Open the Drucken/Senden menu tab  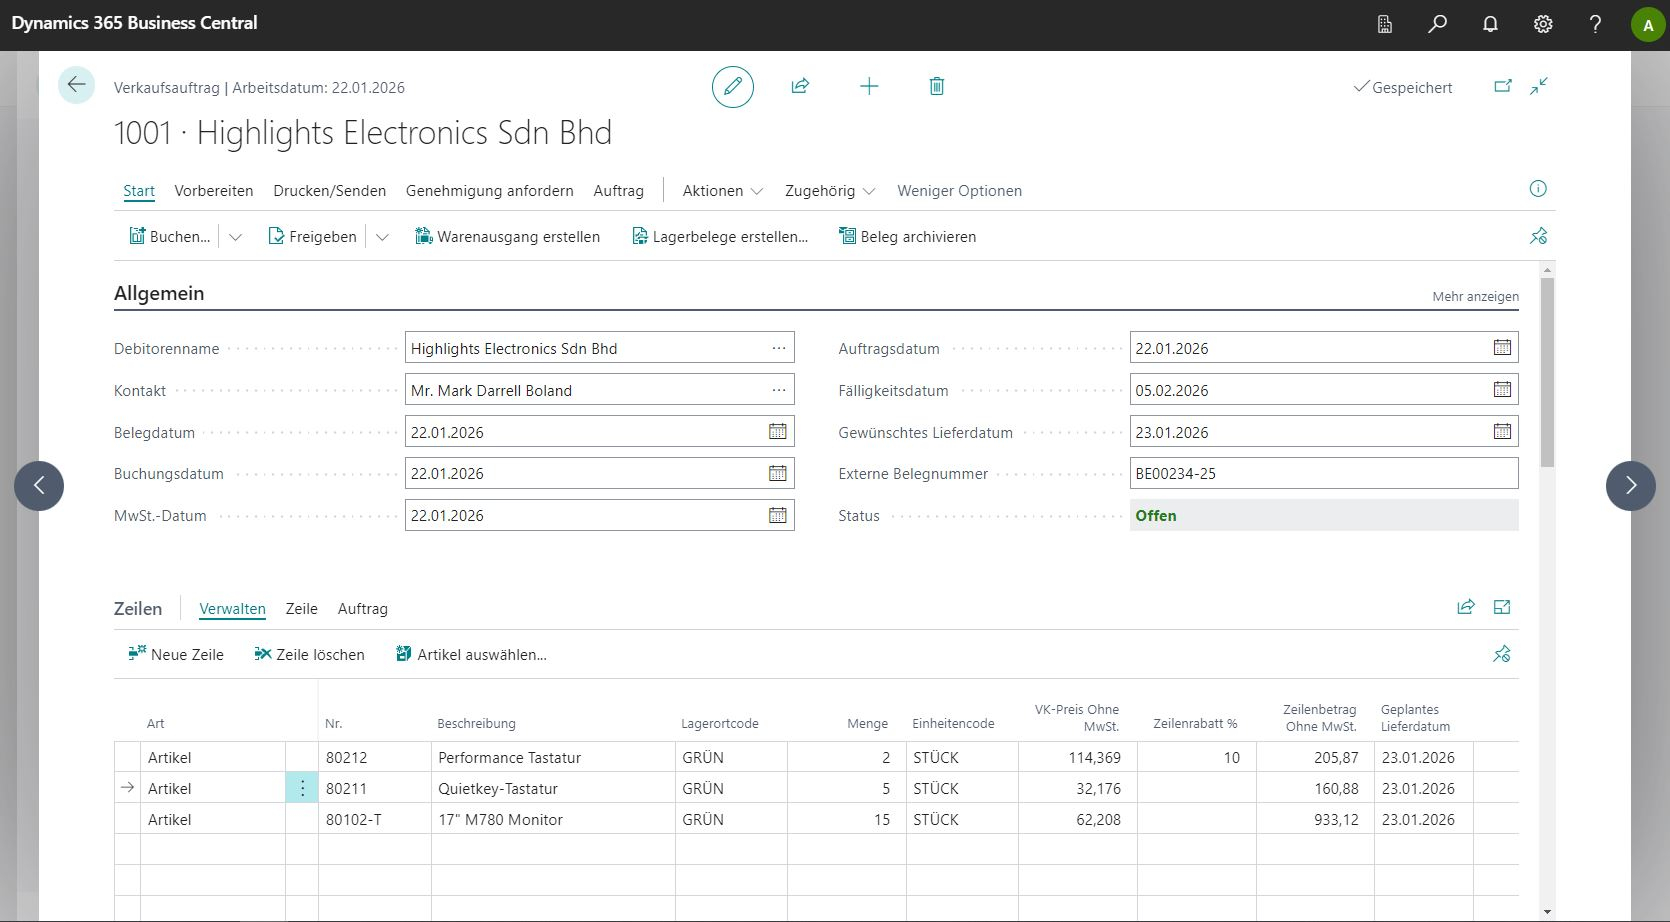pyautogui.click(x=329, y=191)
